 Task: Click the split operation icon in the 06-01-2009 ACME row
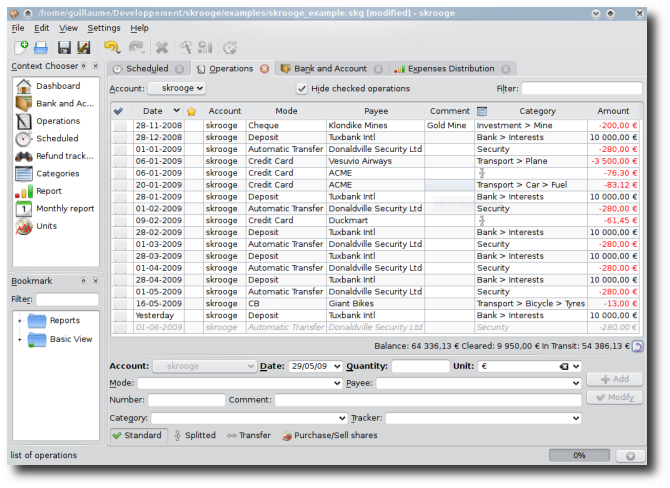[x=482, y=173]
